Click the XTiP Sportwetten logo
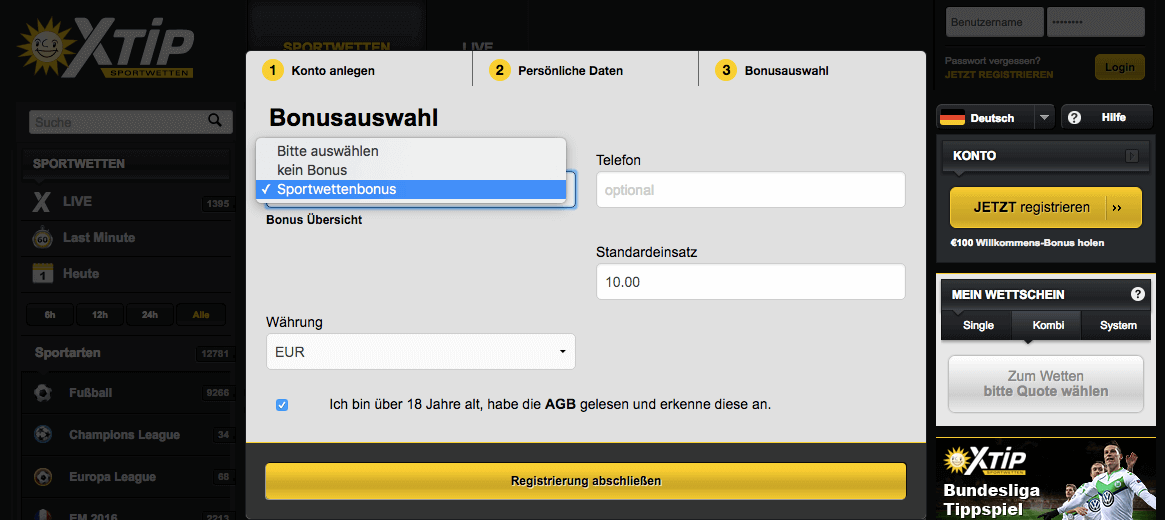 [108, 48]
